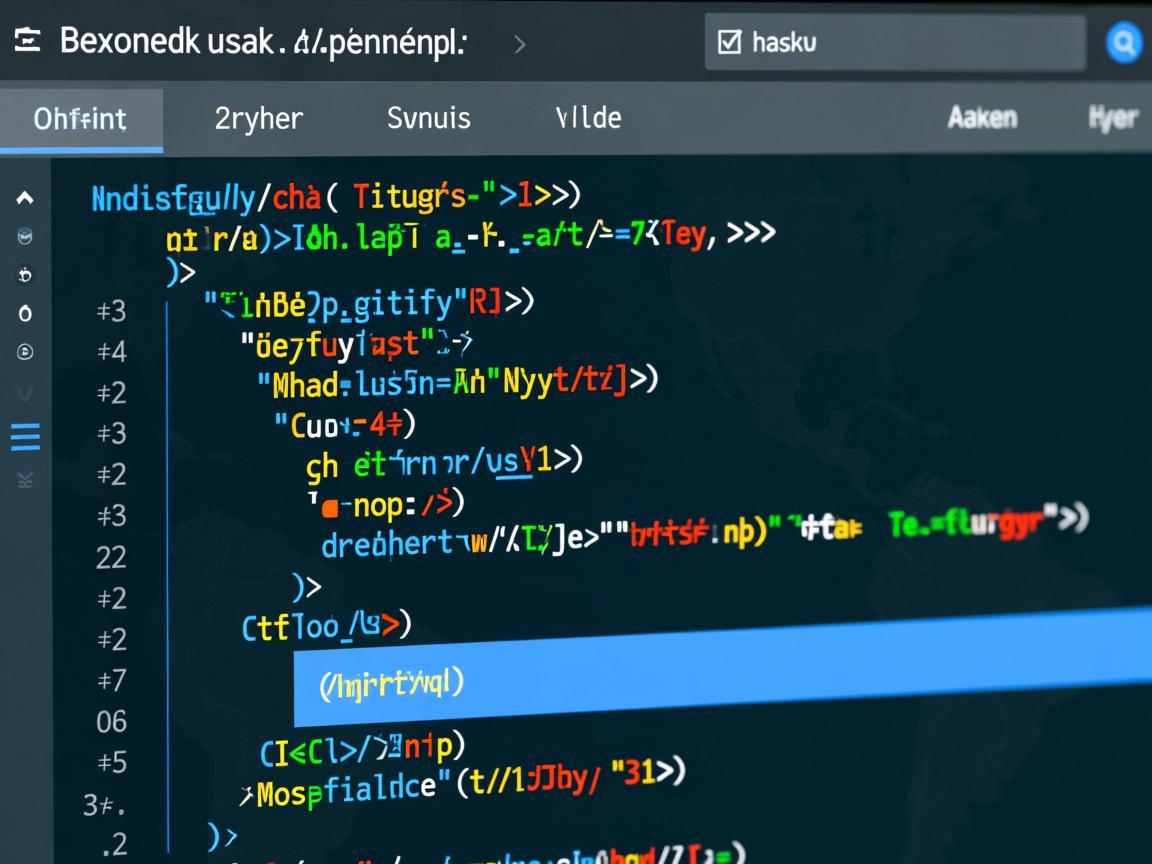Go to the Vilde tab
Screen dimensions: 1152x864
point(588,118)
